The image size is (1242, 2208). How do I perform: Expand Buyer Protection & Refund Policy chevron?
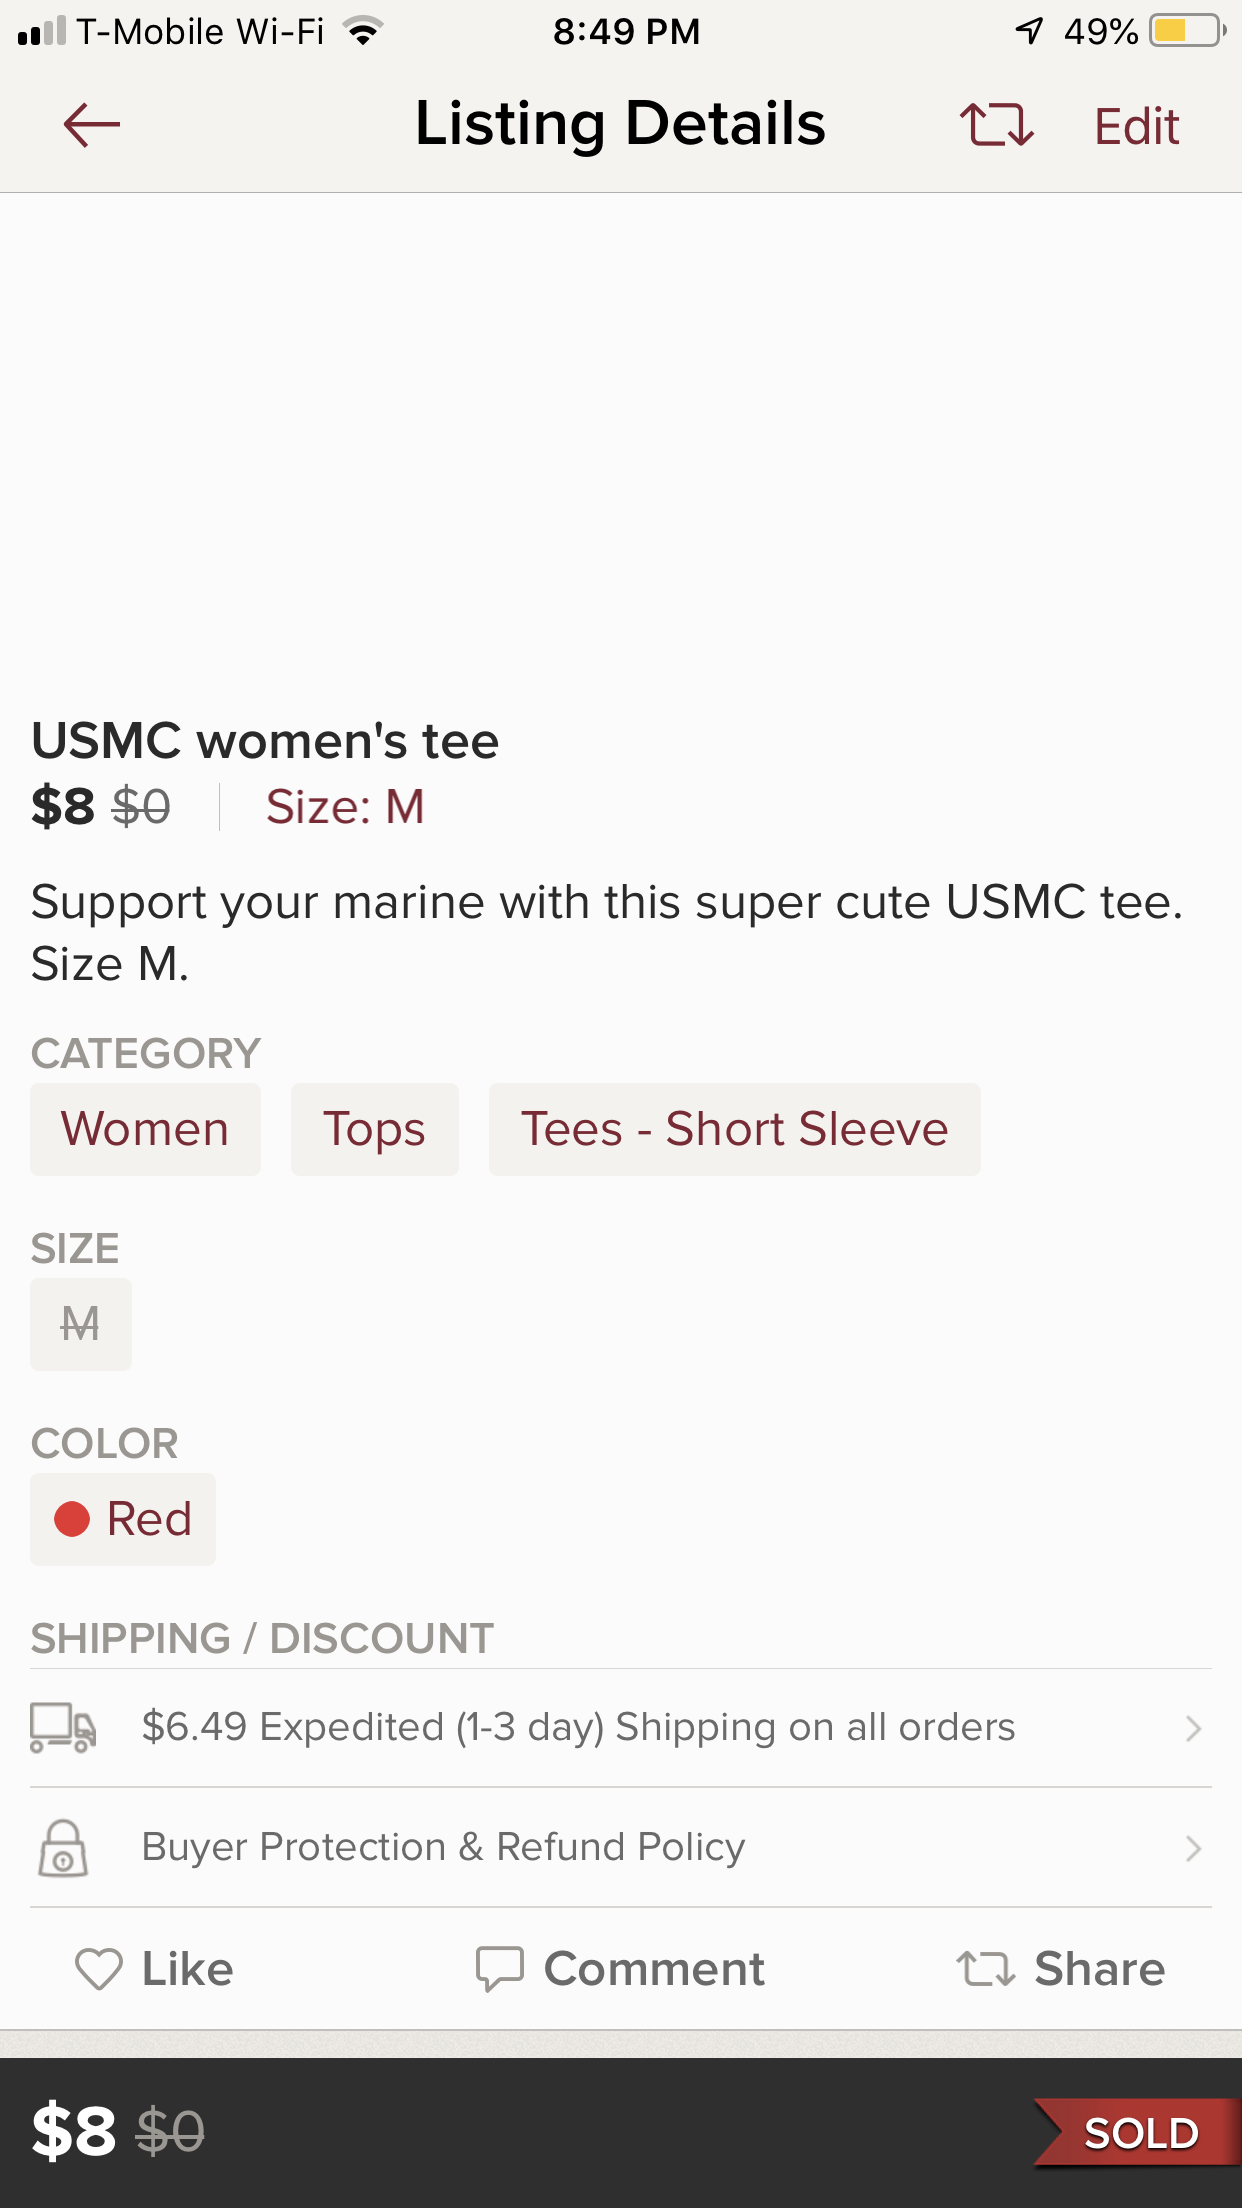tap(1192, 1848)
